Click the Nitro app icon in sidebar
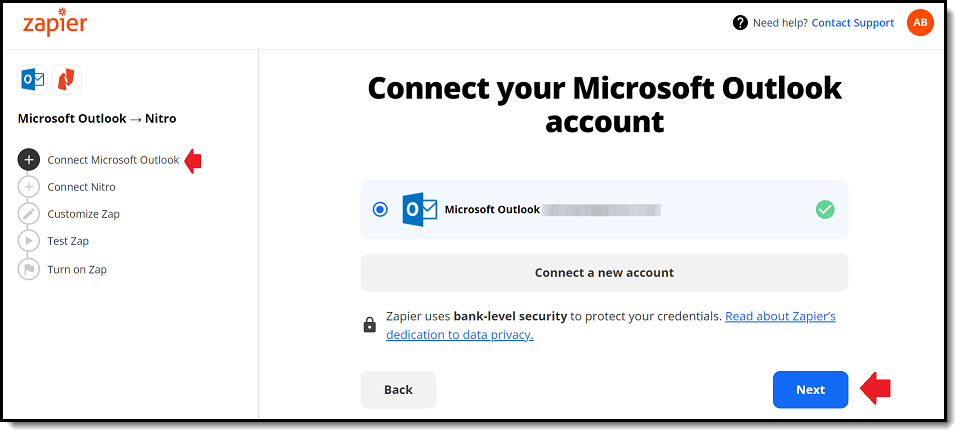 click(x=66, y=80)
